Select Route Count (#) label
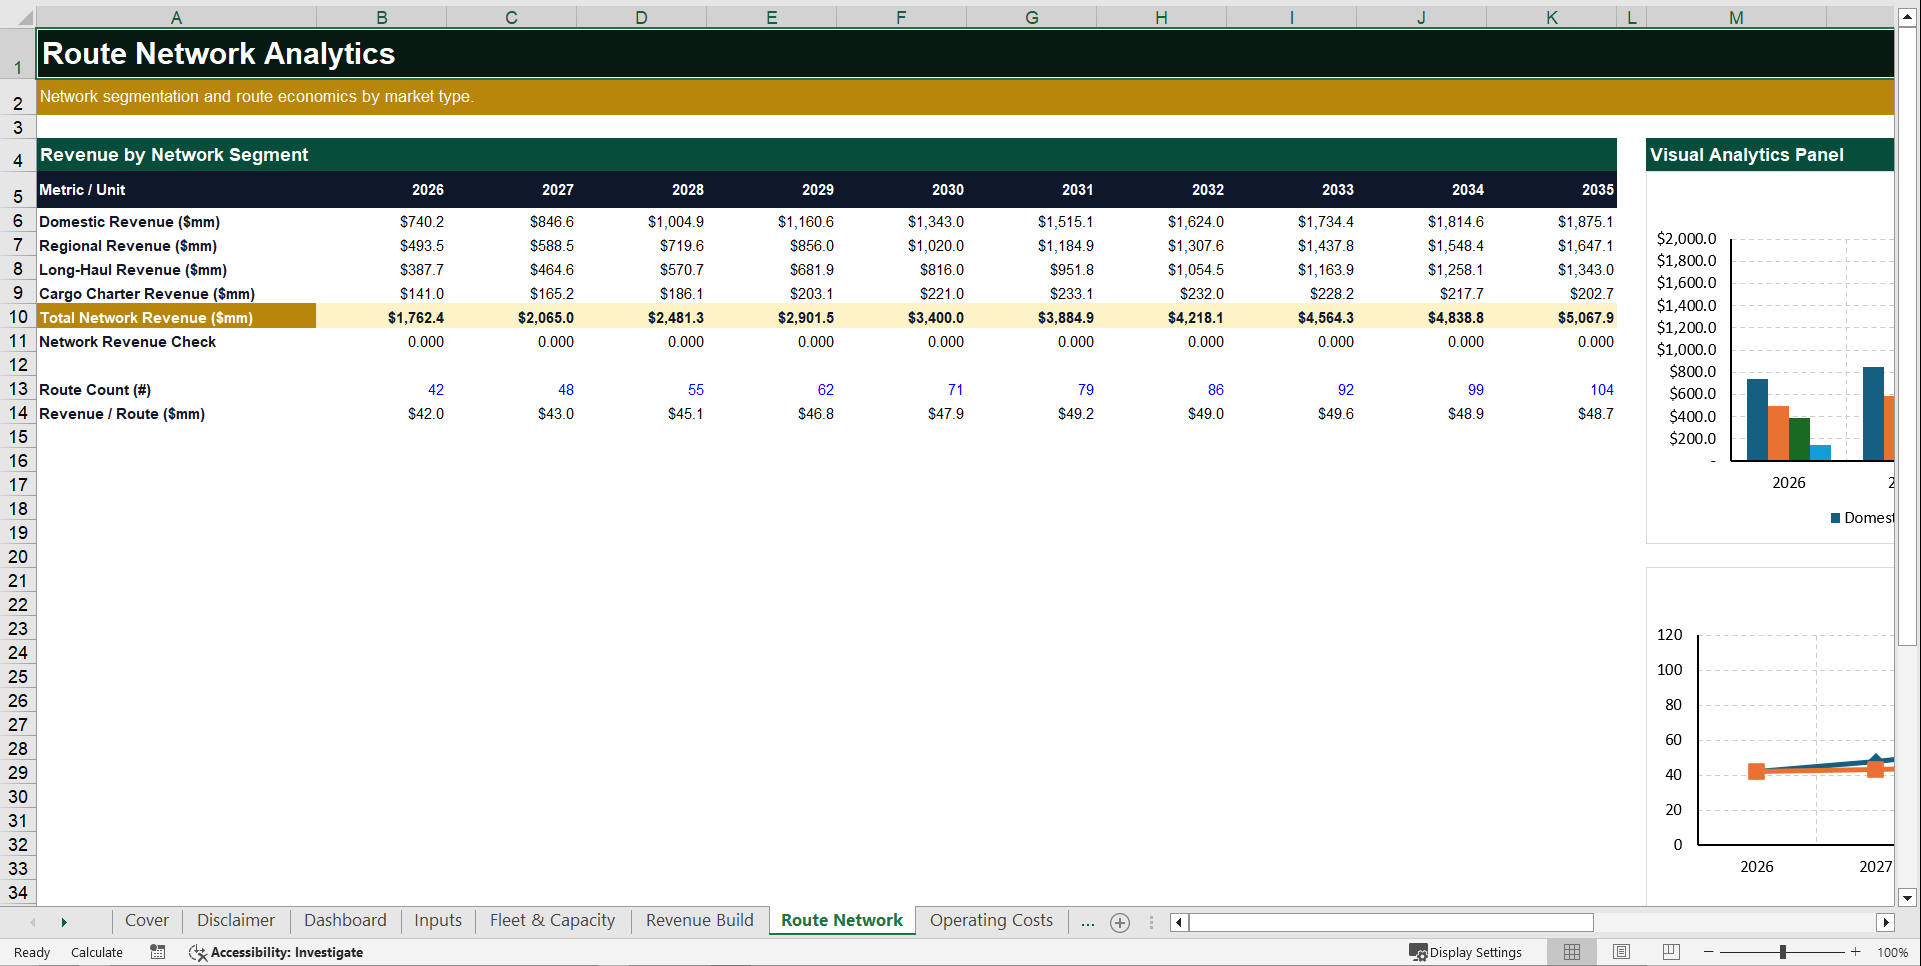Screen dimensions: 1921x966 [x=95, y=389]
